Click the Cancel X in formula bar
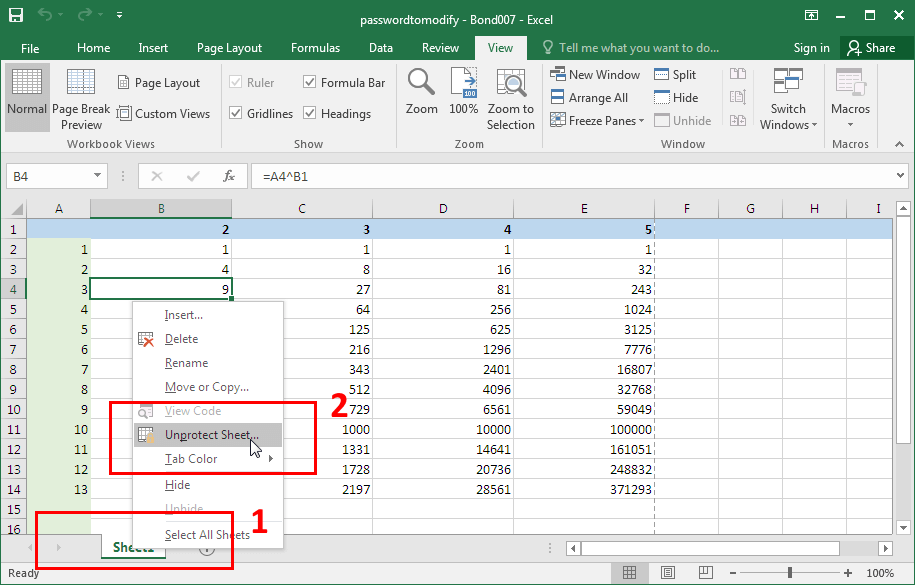Image resolution: width=915 pixels, height=585 pixels. coord(156,176)
